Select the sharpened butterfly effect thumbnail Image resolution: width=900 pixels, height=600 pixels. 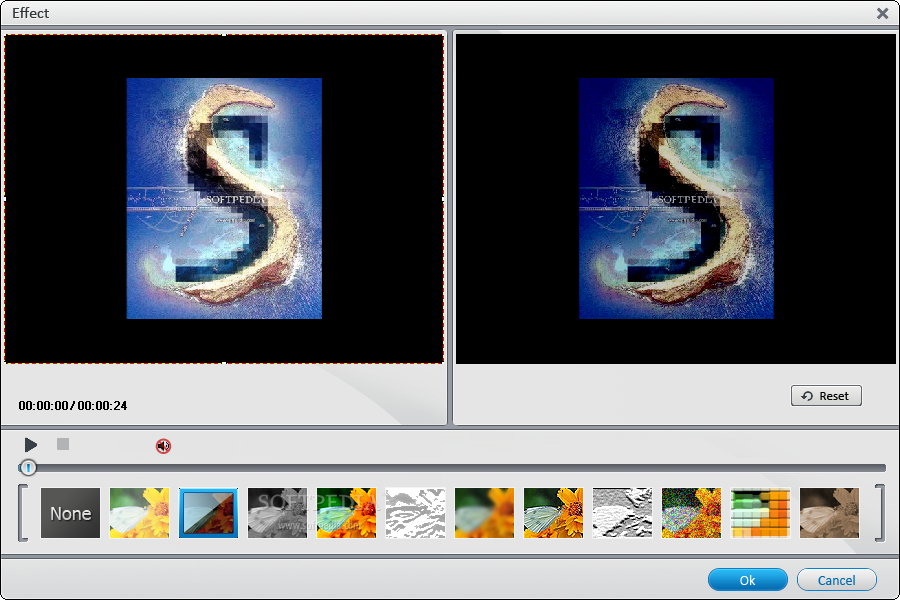553,513
